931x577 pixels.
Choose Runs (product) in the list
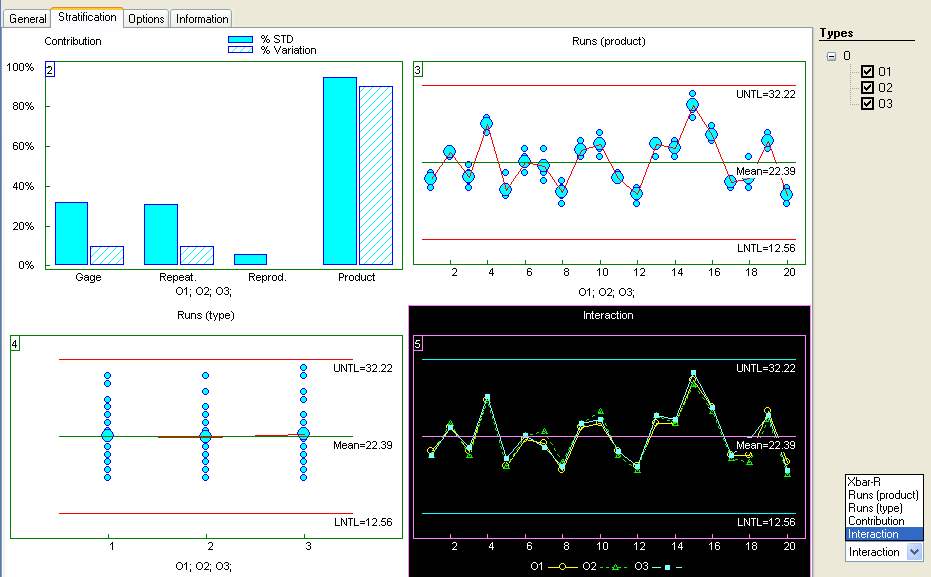(x=882, y=495)
